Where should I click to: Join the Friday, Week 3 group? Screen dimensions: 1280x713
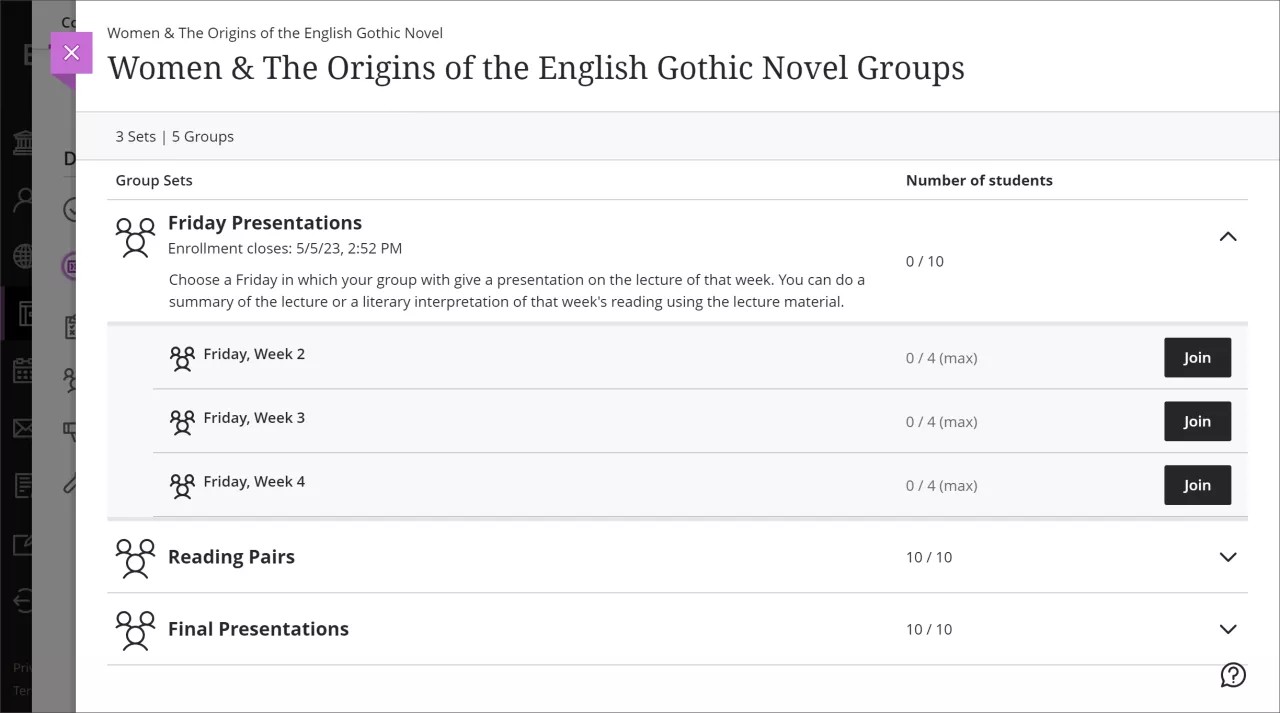1197,421
